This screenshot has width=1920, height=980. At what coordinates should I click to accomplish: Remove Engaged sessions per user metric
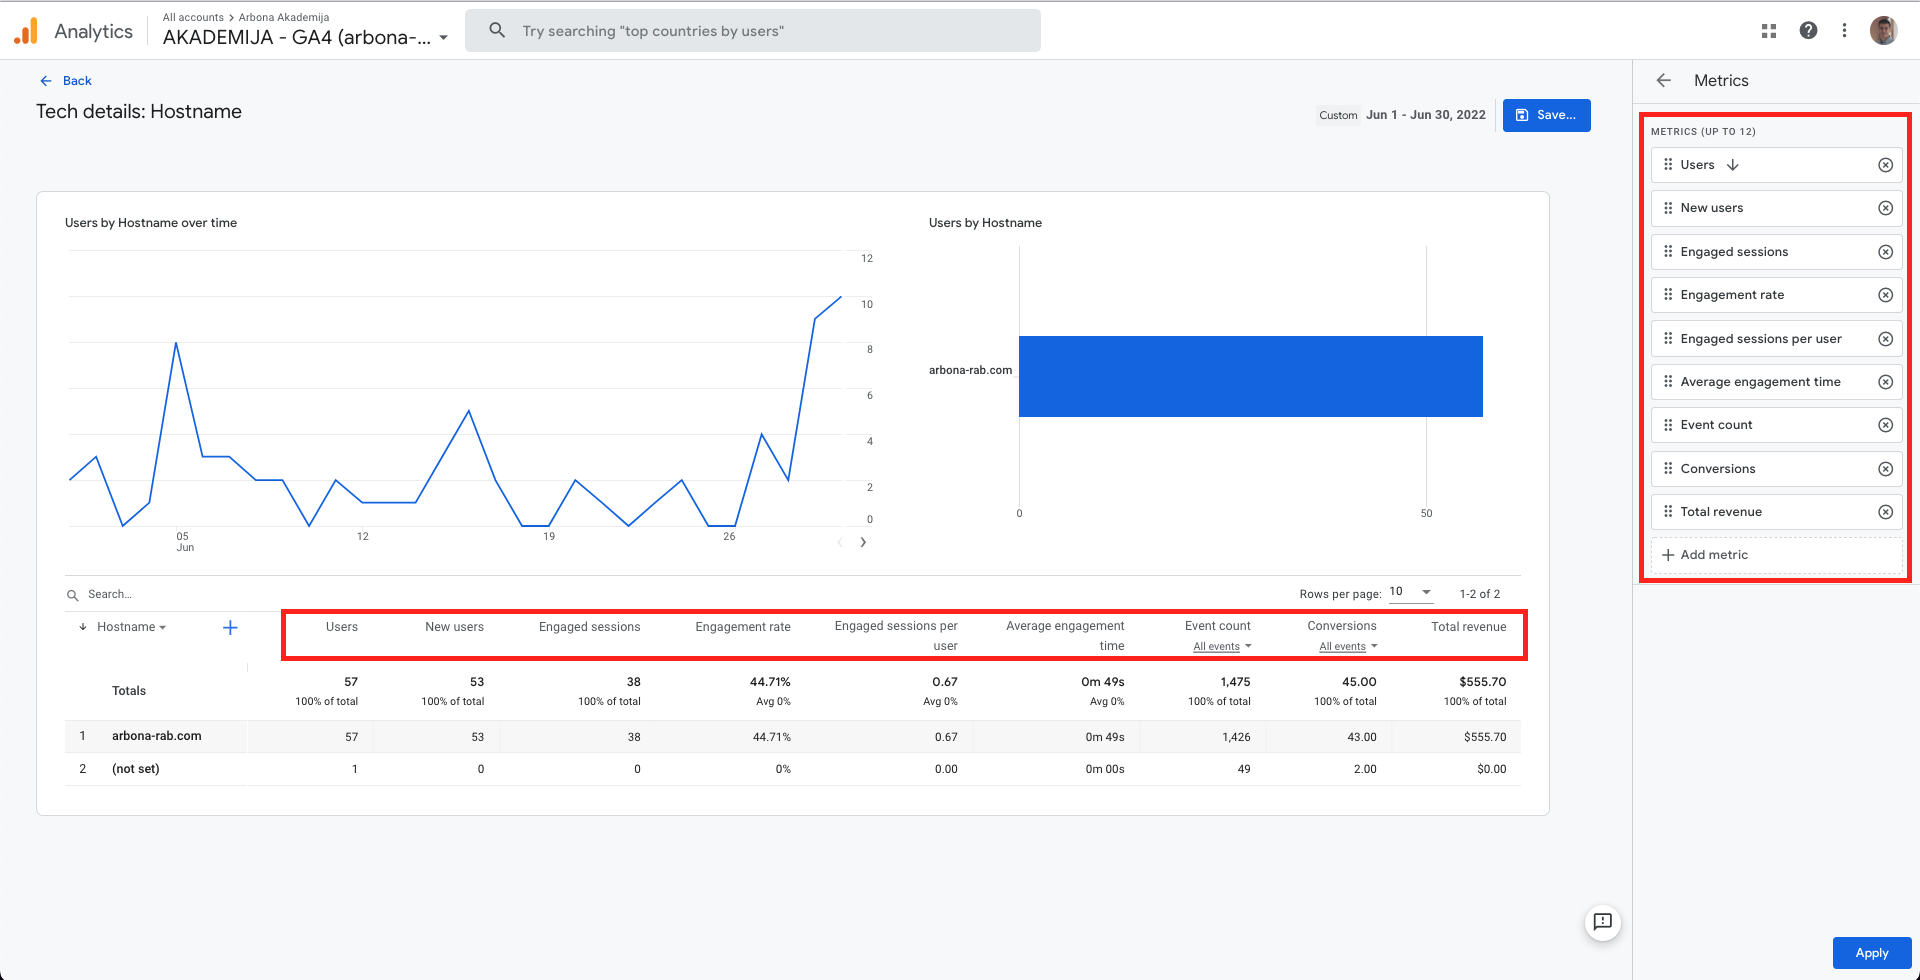pyautogui.click(x=1885, y=339)
